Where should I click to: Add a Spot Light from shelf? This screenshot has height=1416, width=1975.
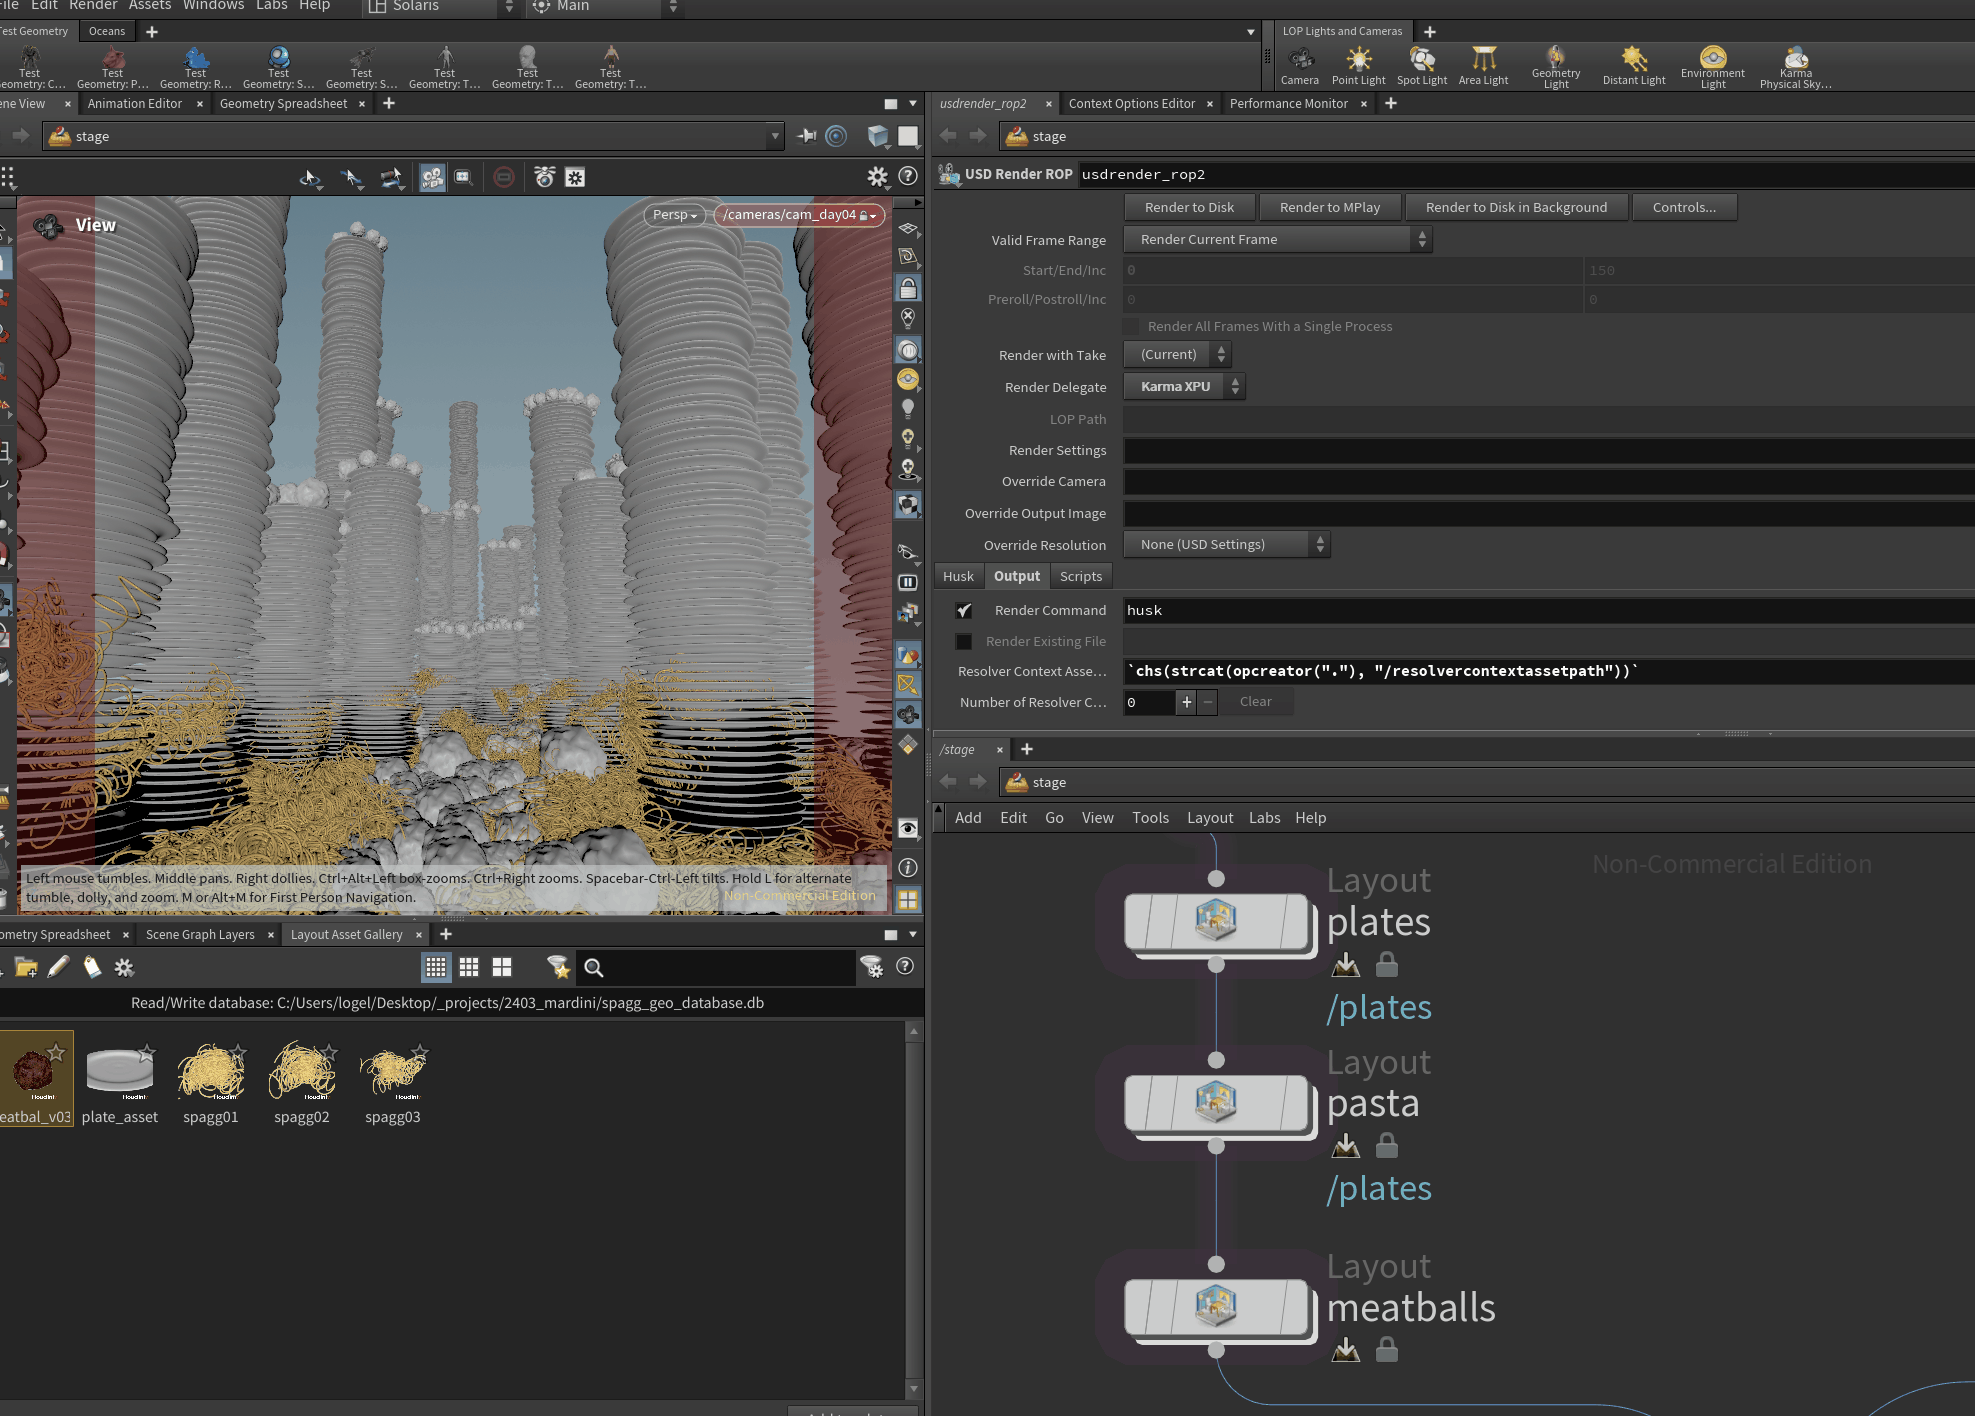pyautogui.click(x=1421, y=66)
